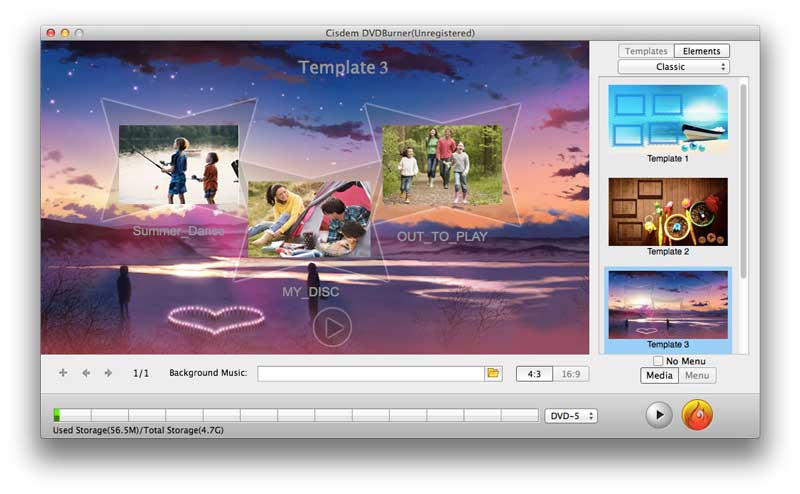This screenshot has height=494, width=800.
Task: Select the Media tab
Action: pyautogui.click(x=659, y=376)
